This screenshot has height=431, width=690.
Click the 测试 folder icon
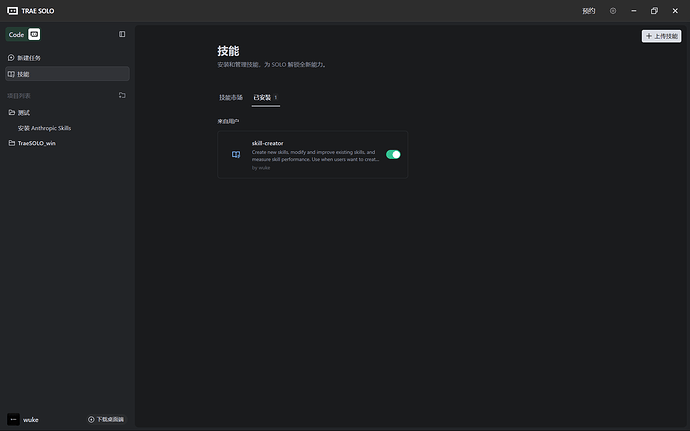pyautogui.click(x=11, y=112)
